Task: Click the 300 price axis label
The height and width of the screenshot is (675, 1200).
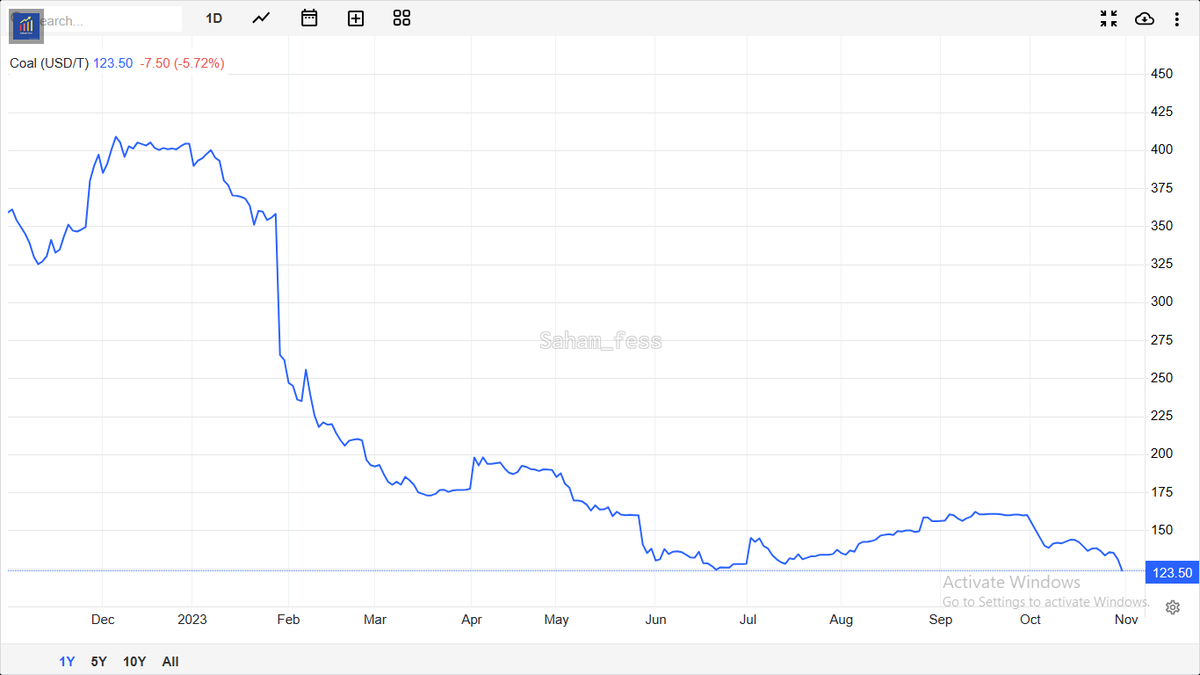Action: (1162, 302)
